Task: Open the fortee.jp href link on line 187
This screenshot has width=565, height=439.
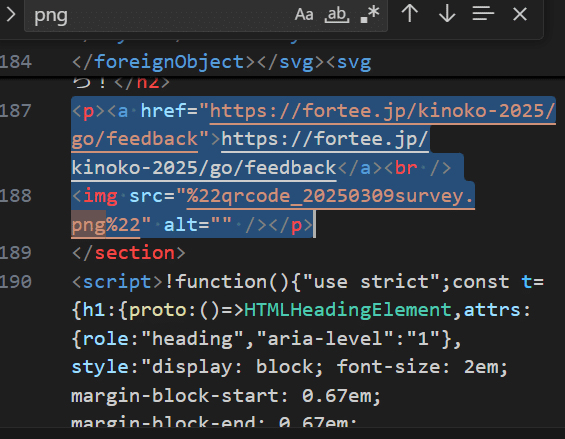Action: pyautogui.click(x=383, y=111)
